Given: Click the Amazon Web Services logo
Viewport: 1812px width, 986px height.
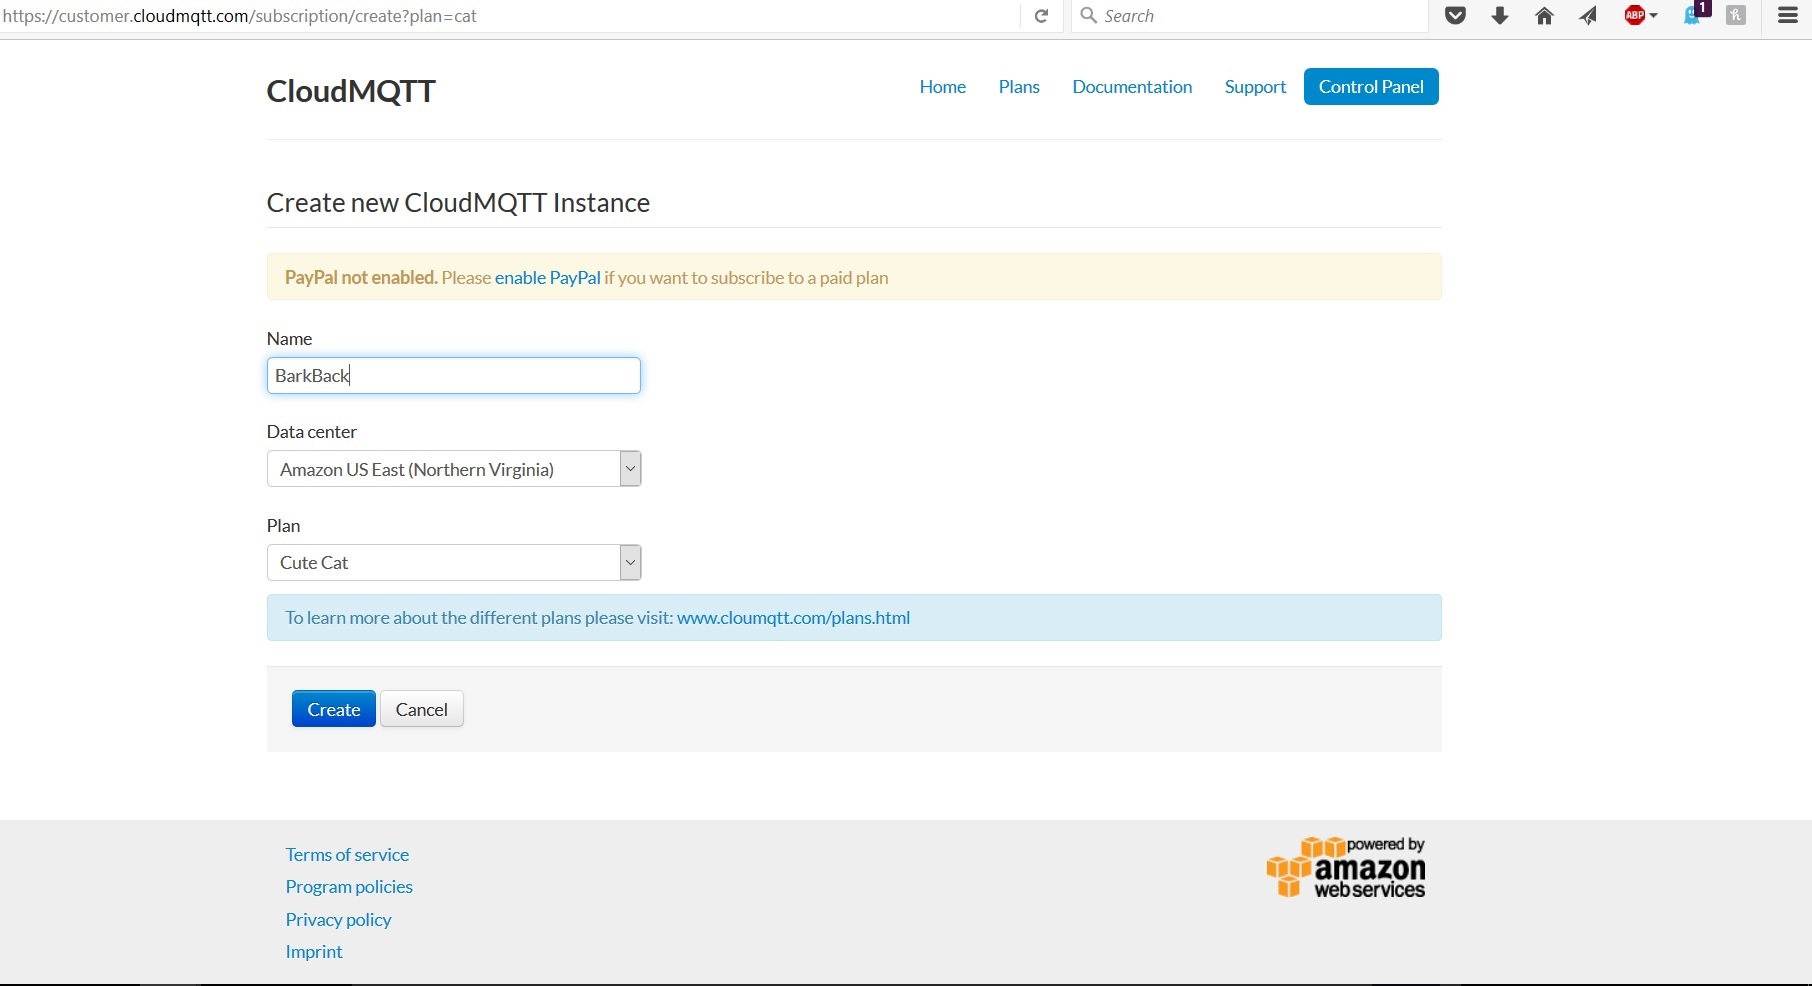Looking at the screenshot, I should pos(1346,867).
